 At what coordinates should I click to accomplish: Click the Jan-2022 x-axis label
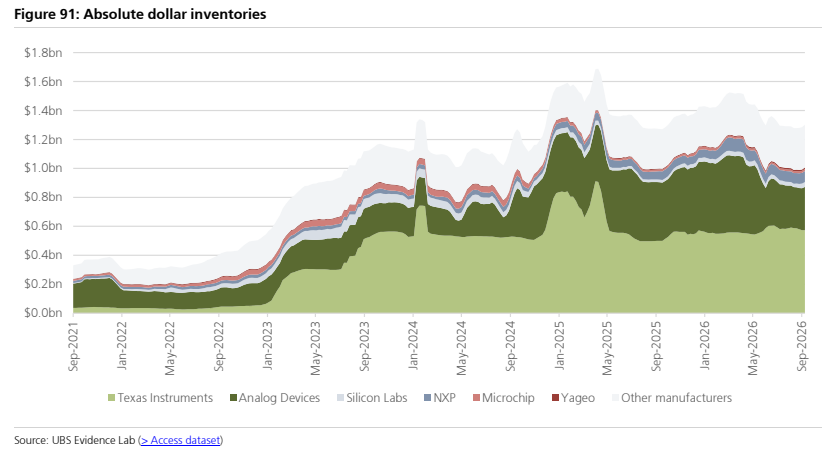[x=122, y=345]
